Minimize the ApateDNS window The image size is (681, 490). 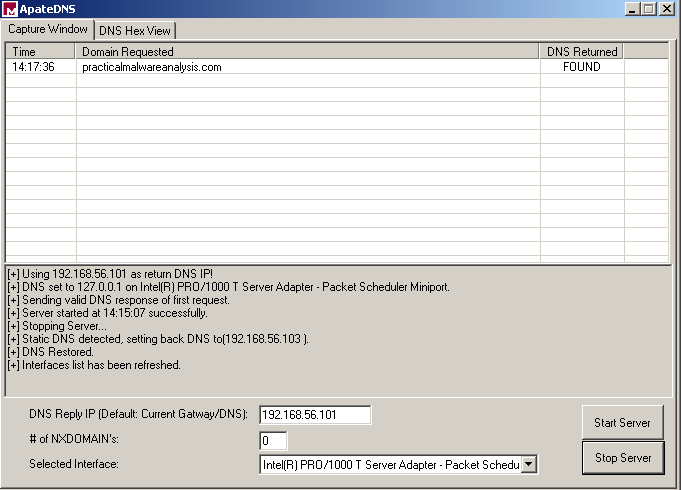[x=633, y=9]
